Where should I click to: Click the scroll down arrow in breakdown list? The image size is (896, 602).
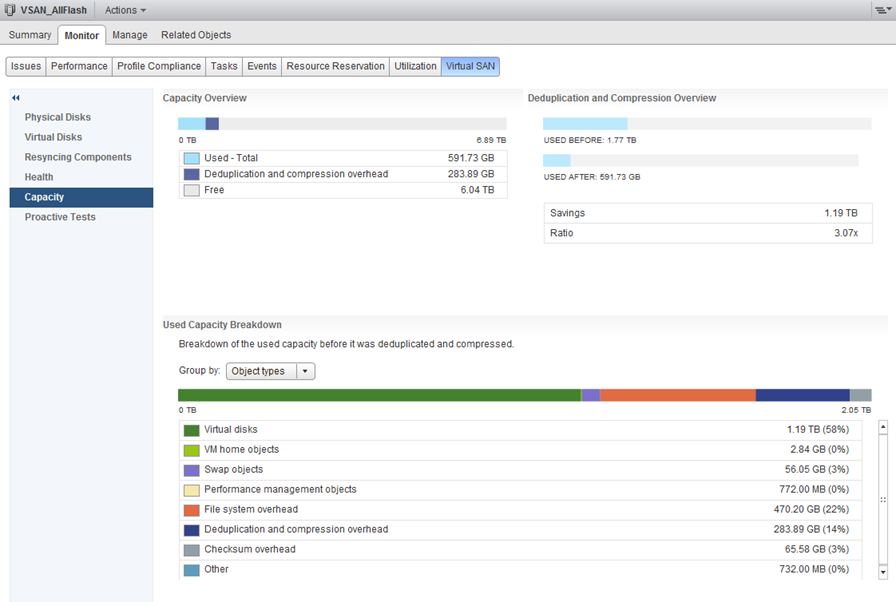(x=882, y=572)
